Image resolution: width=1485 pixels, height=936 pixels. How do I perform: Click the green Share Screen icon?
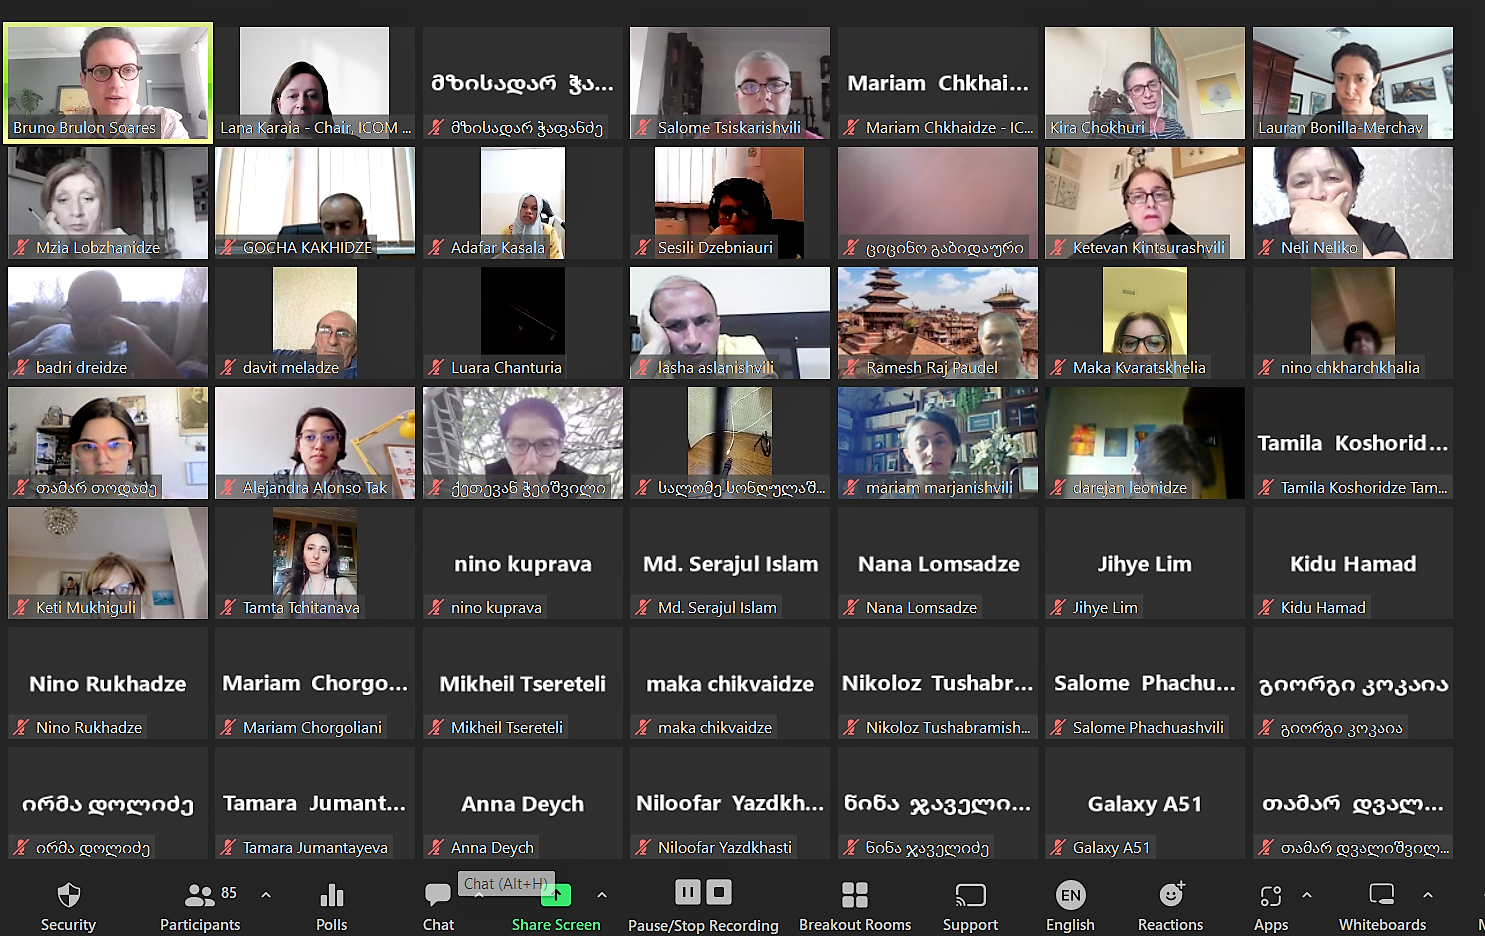pos(556,897)
